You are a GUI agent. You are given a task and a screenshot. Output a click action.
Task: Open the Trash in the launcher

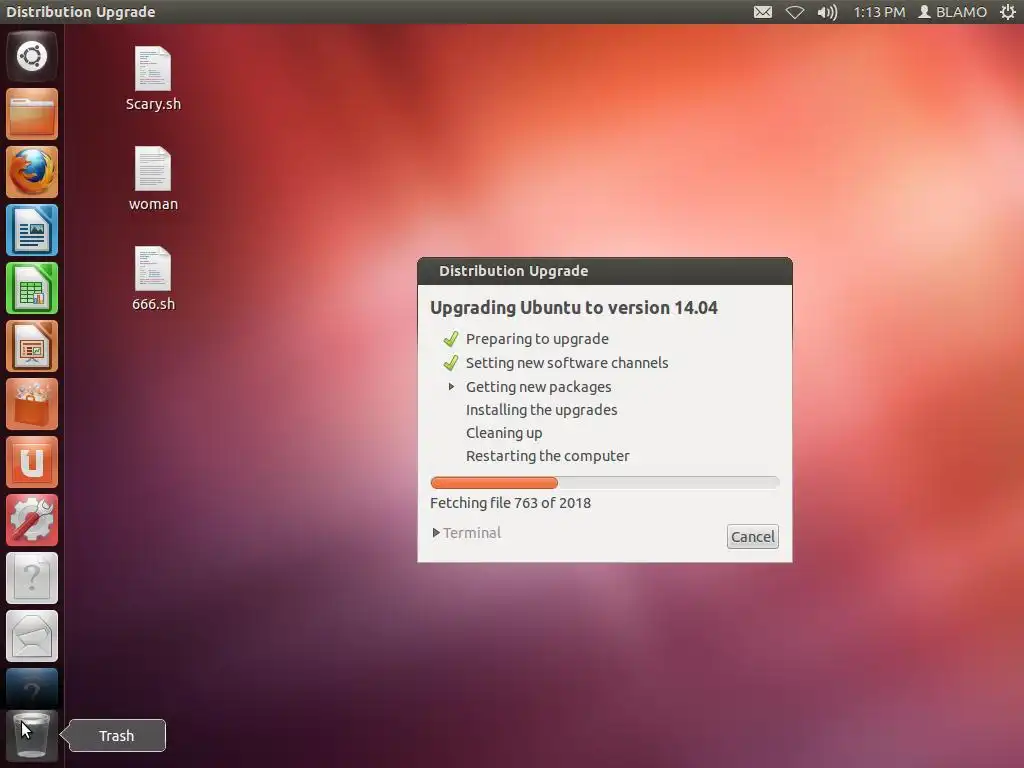32,736
